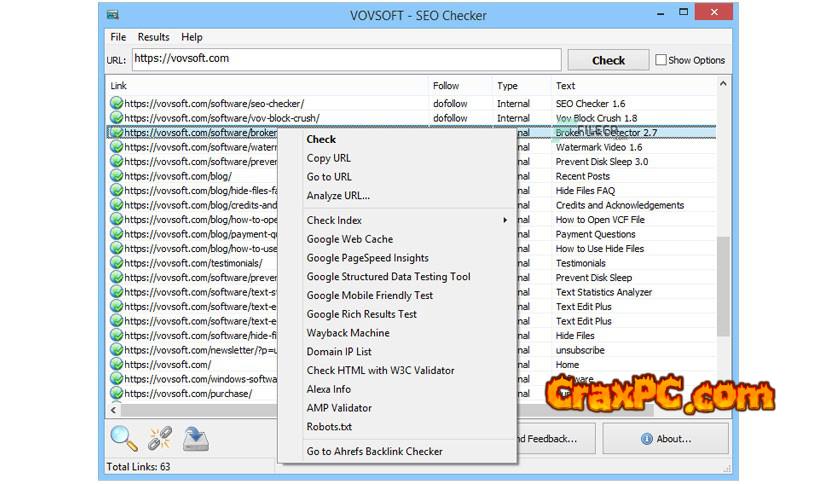Select Google Rich Results Test
836x484 pixels.
tap(361, 314)
